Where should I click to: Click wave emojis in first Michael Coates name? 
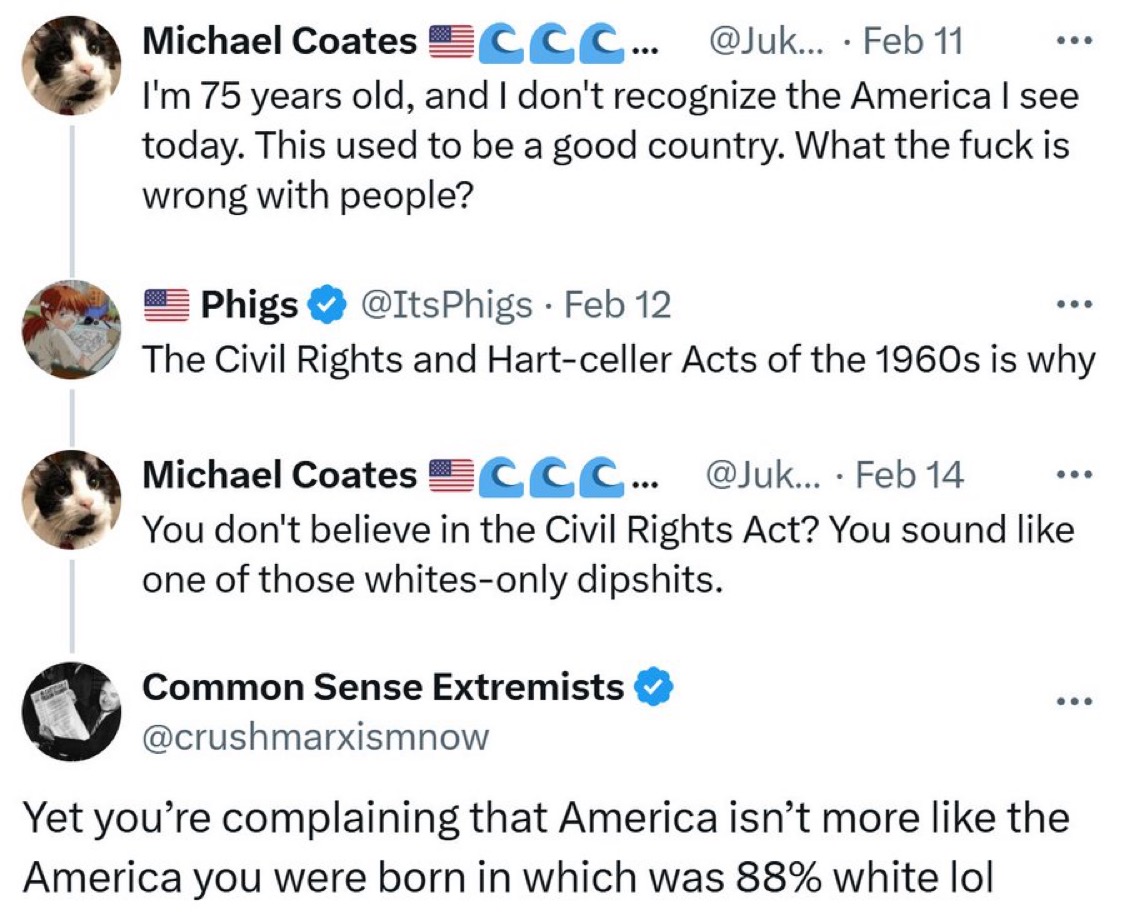(x=550, y=44)
